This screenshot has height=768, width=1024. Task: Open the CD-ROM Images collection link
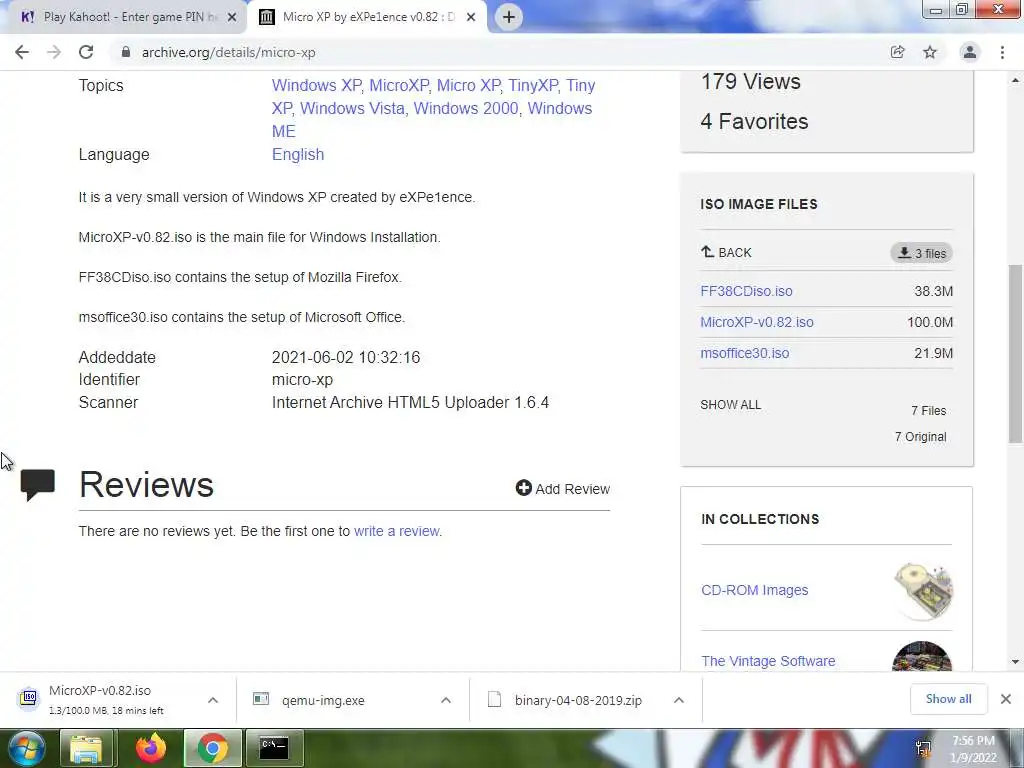click(x=754, y=590)
